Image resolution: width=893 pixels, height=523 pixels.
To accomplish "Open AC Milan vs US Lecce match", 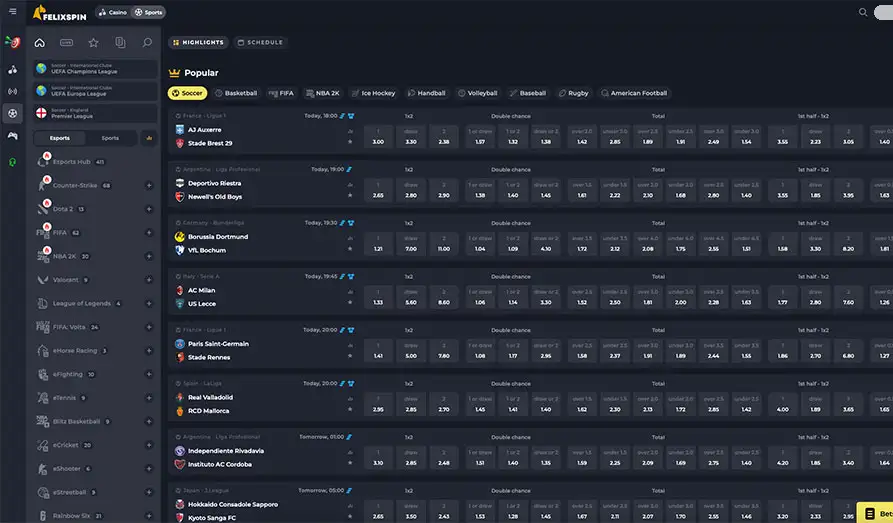I will coord(202,297).
